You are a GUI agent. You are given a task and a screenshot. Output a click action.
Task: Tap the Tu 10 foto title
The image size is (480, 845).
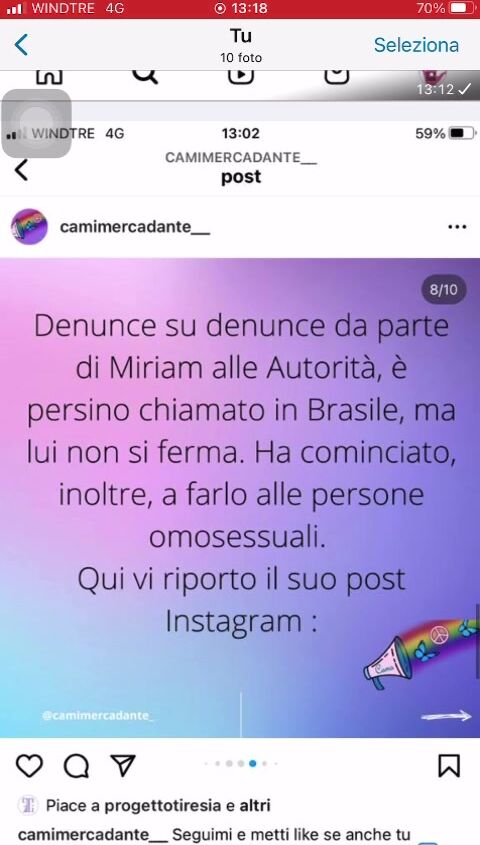point(241,45)
